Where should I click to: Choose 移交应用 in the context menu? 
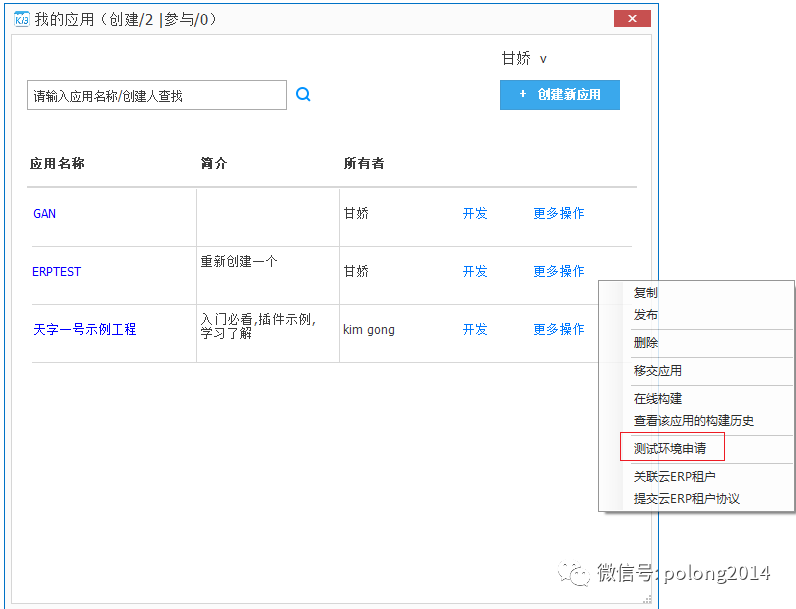click(x=658, y=370)
